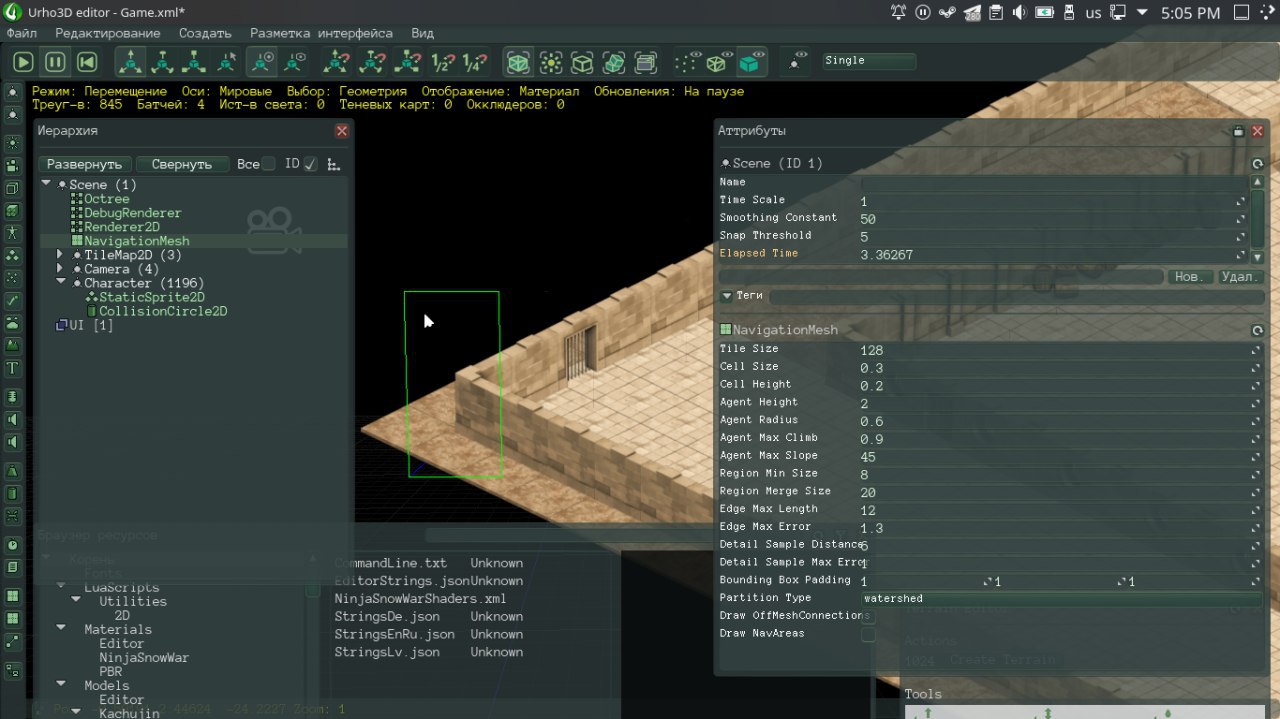Click the Text3D 'T' icon in sidebar

point(12,368)
